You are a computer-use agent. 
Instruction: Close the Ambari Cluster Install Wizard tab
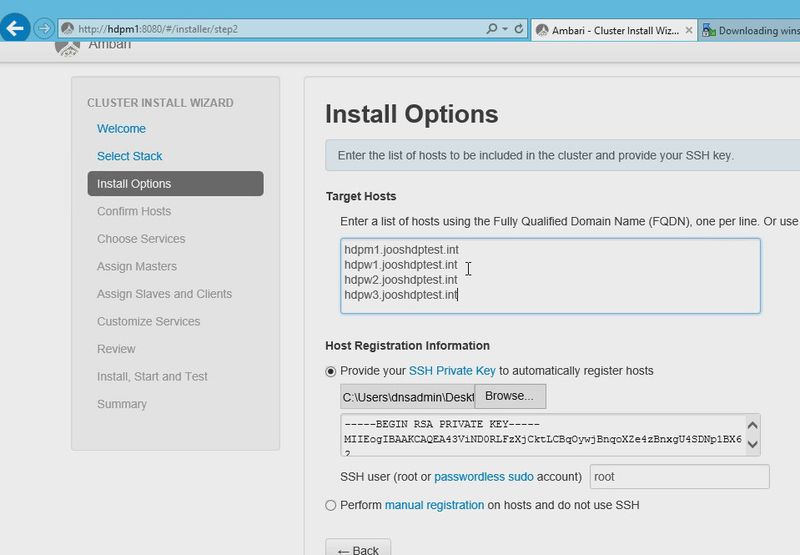(689, 30)
